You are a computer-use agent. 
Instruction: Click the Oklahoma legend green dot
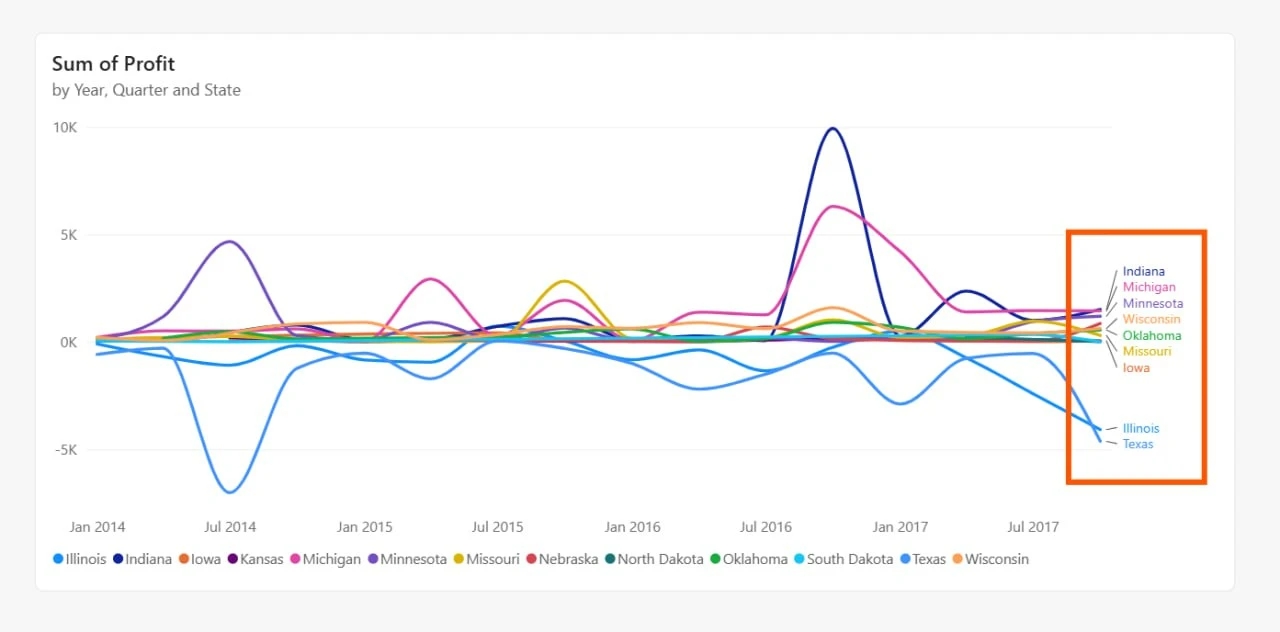pyautogui.click(x=715, y=559)
